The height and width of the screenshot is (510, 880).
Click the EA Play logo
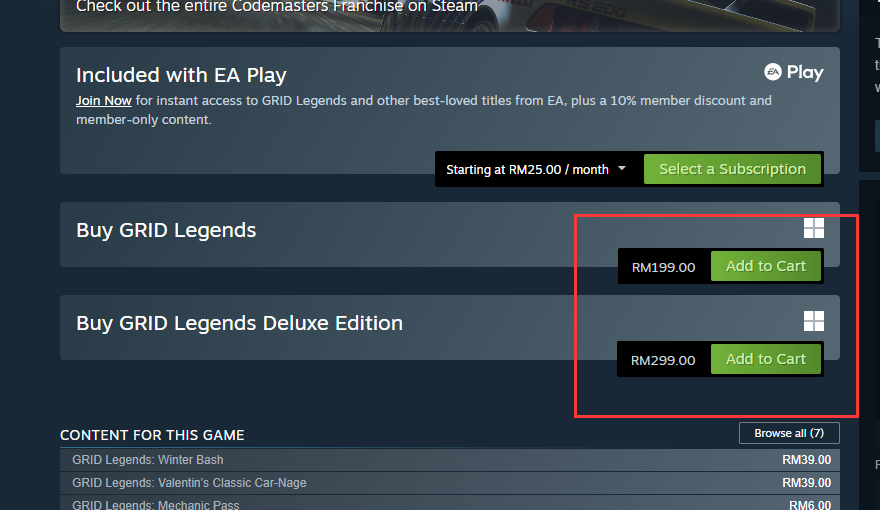(x=793, y=72)
